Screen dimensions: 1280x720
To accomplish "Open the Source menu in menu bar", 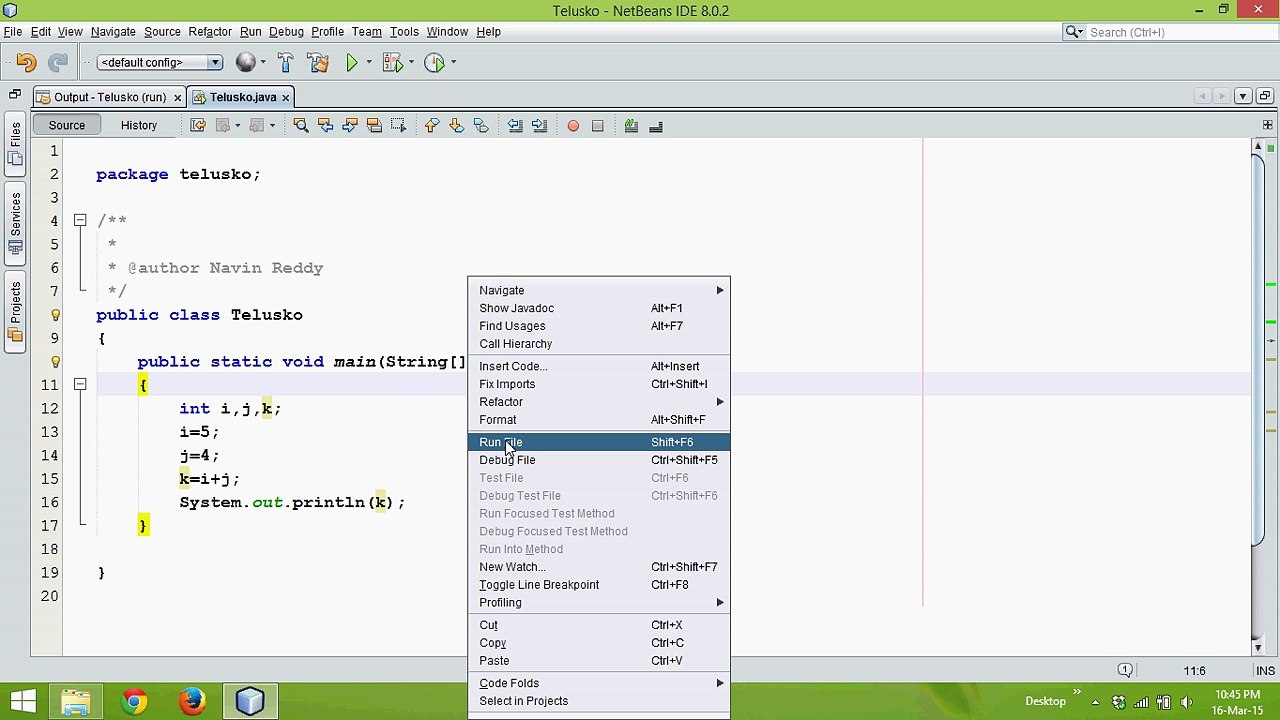I will pos(162,32).
